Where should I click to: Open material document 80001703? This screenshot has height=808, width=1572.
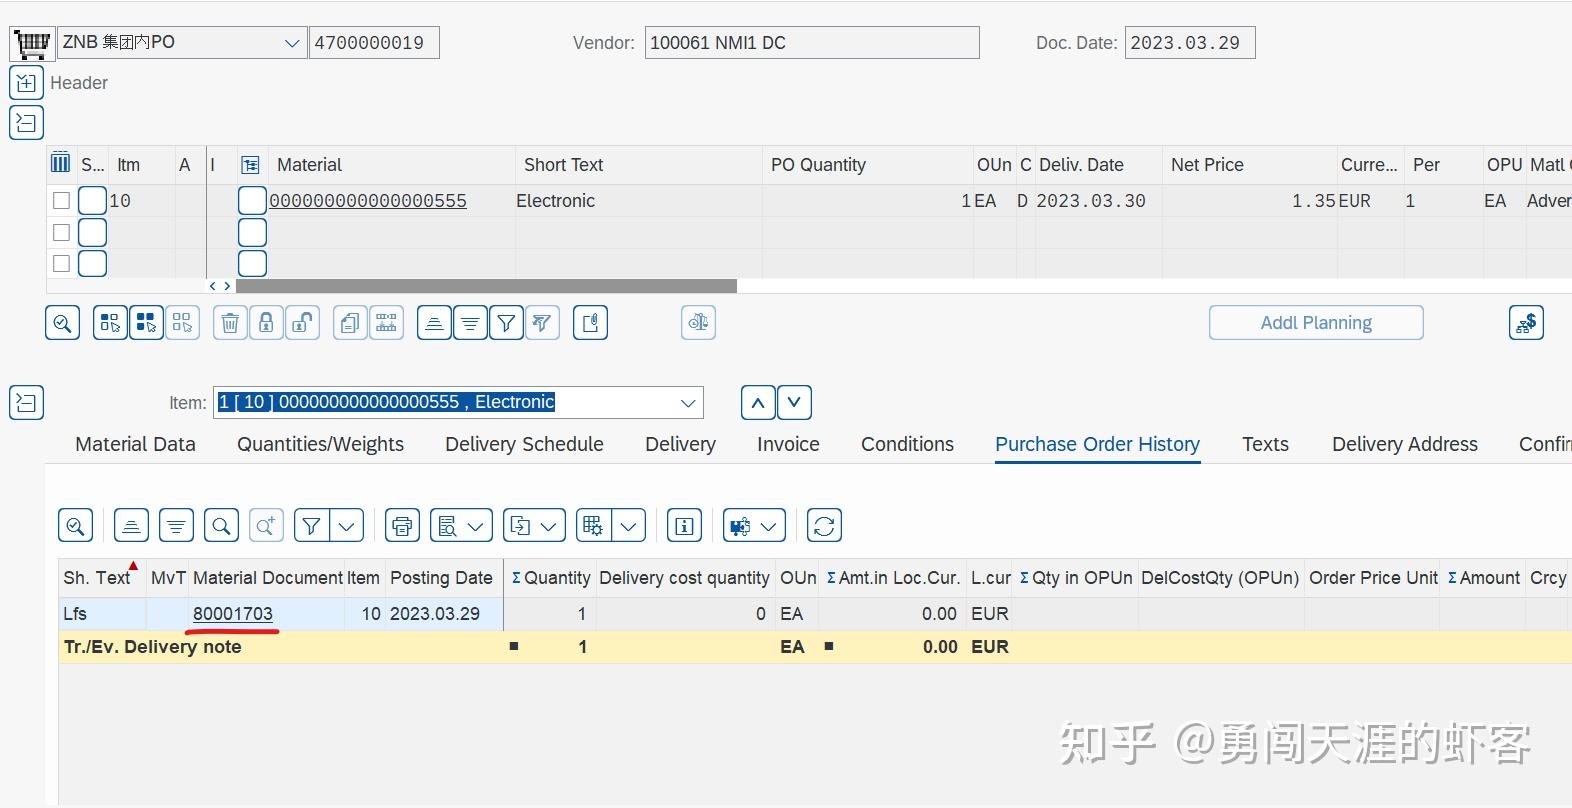232,614
